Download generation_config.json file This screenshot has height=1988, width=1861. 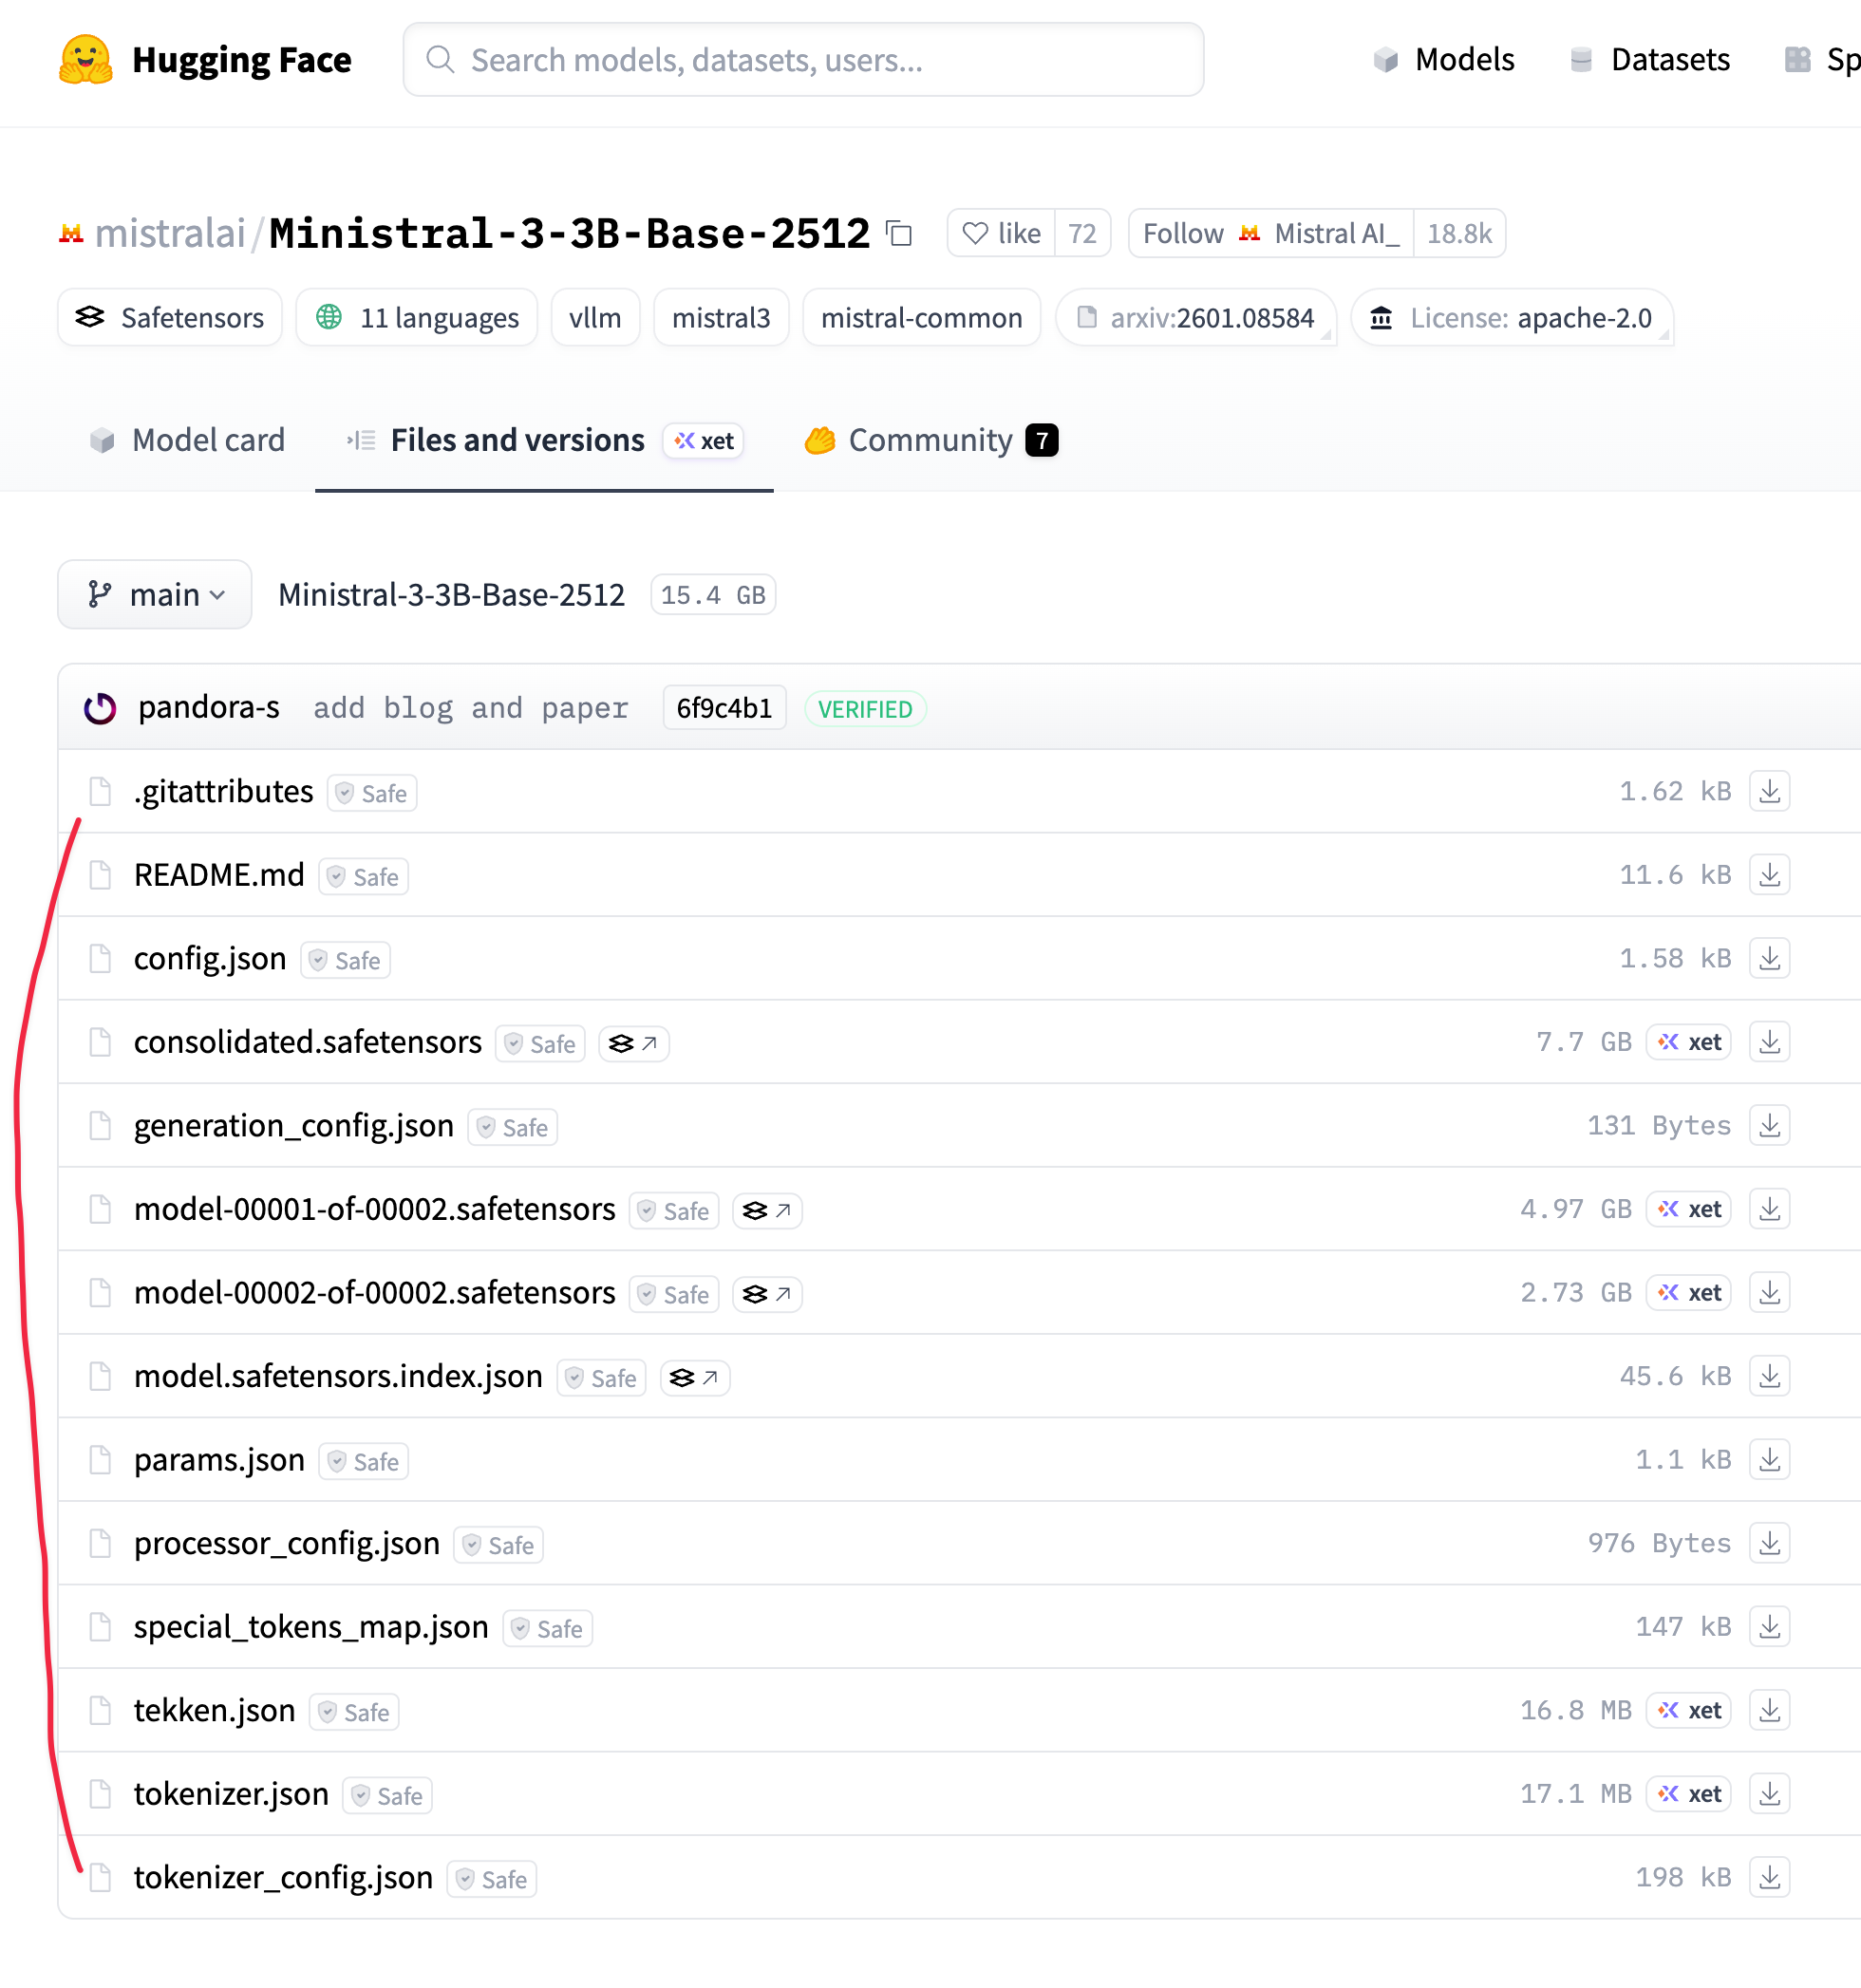[x=1769, y=1125]
